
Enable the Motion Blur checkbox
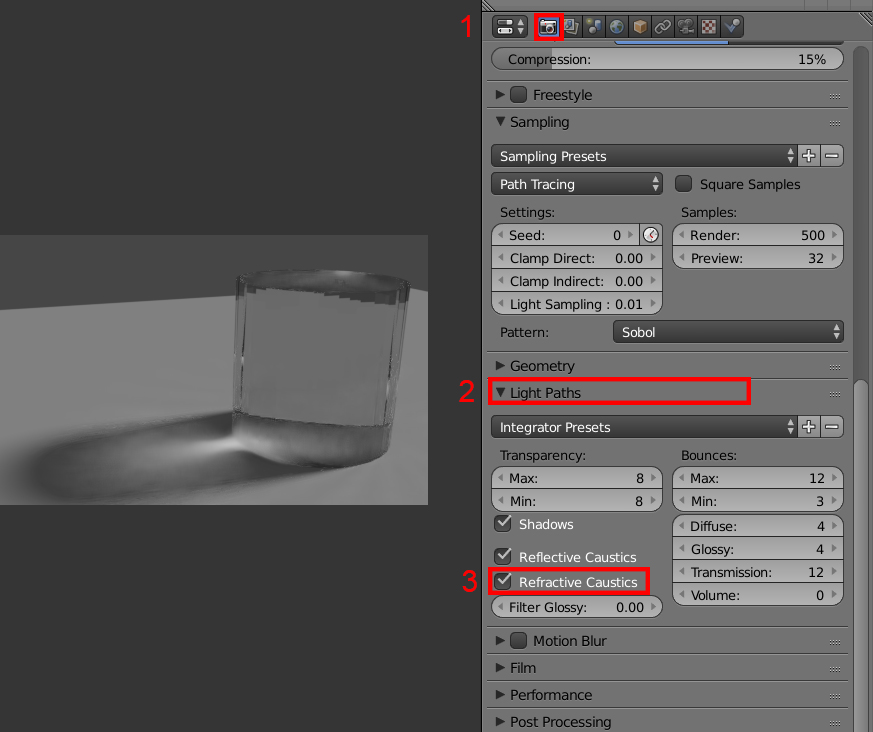tap(518, 641)
